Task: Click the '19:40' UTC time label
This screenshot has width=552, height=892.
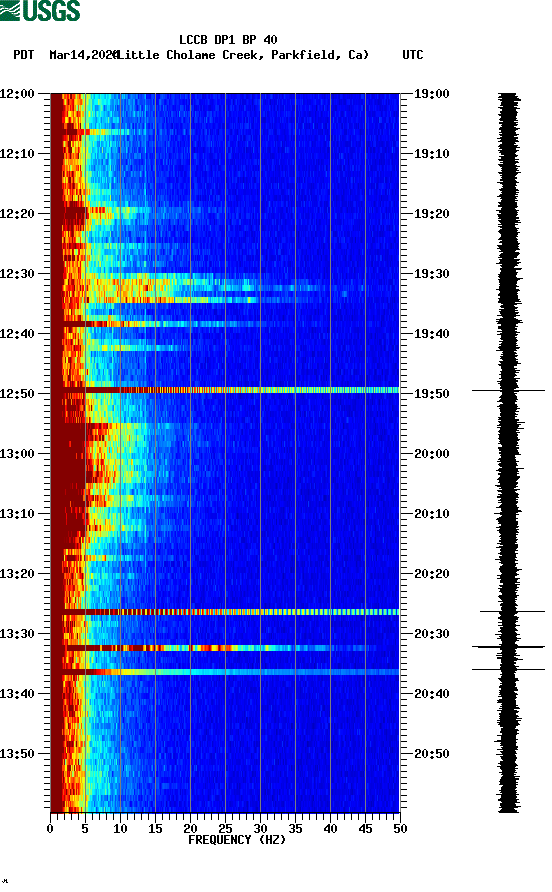Action: pyautogui.click(x=431, y=333)
